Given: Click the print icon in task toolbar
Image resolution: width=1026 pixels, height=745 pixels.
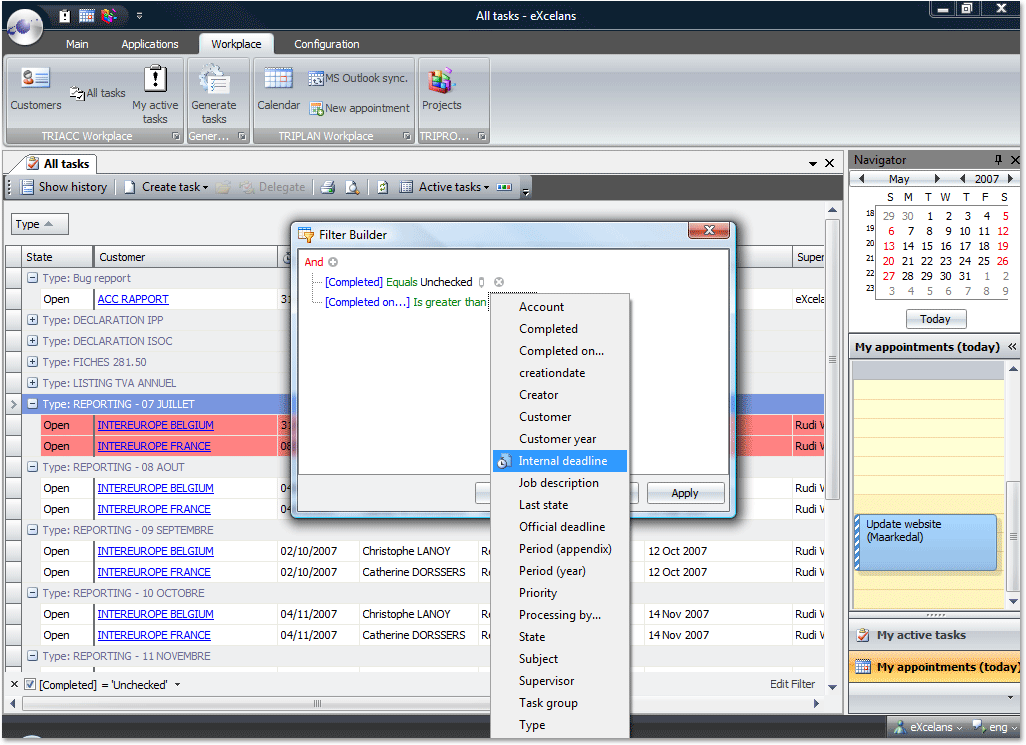Looking at the screenshot, I should tap(327, 187).
